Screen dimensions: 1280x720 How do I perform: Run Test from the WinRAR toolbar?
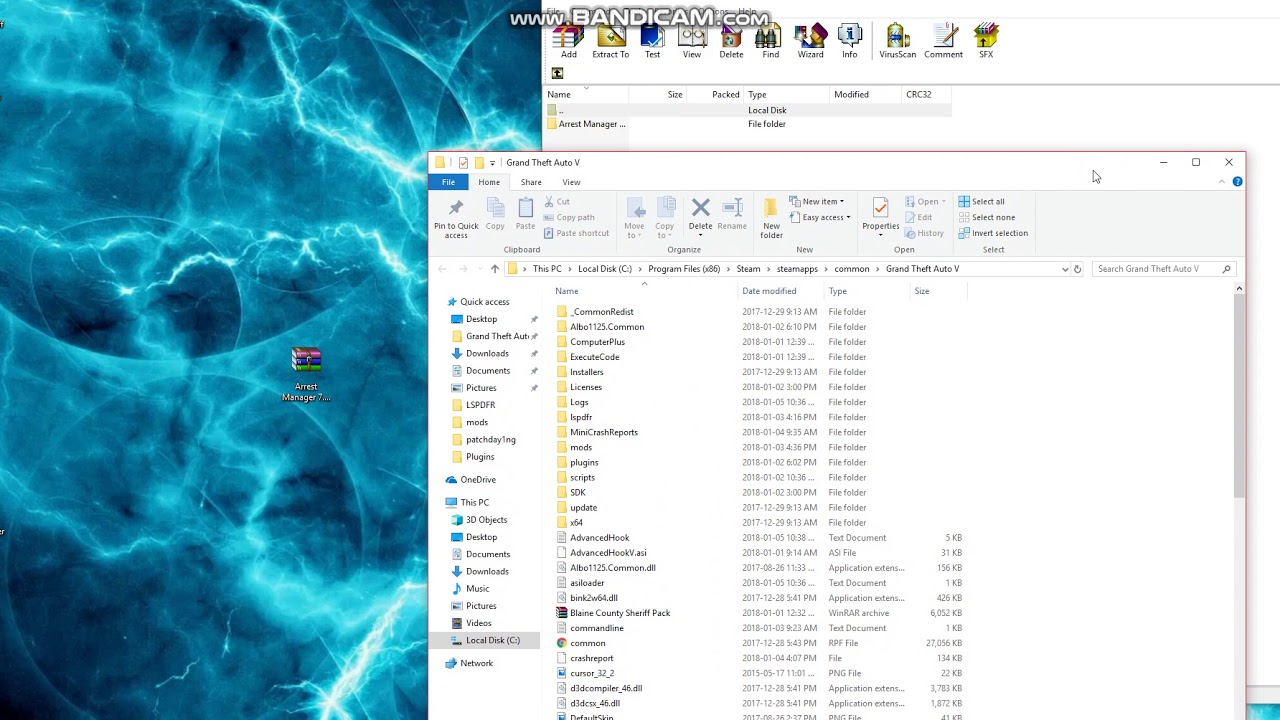pos(652,41)
